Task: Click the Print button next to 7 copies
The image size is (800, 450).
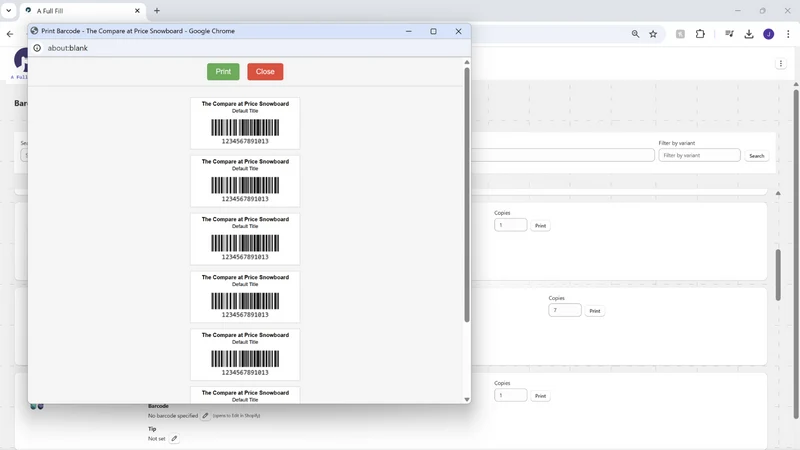Action: pyautogui.click(x=595, y=311)
